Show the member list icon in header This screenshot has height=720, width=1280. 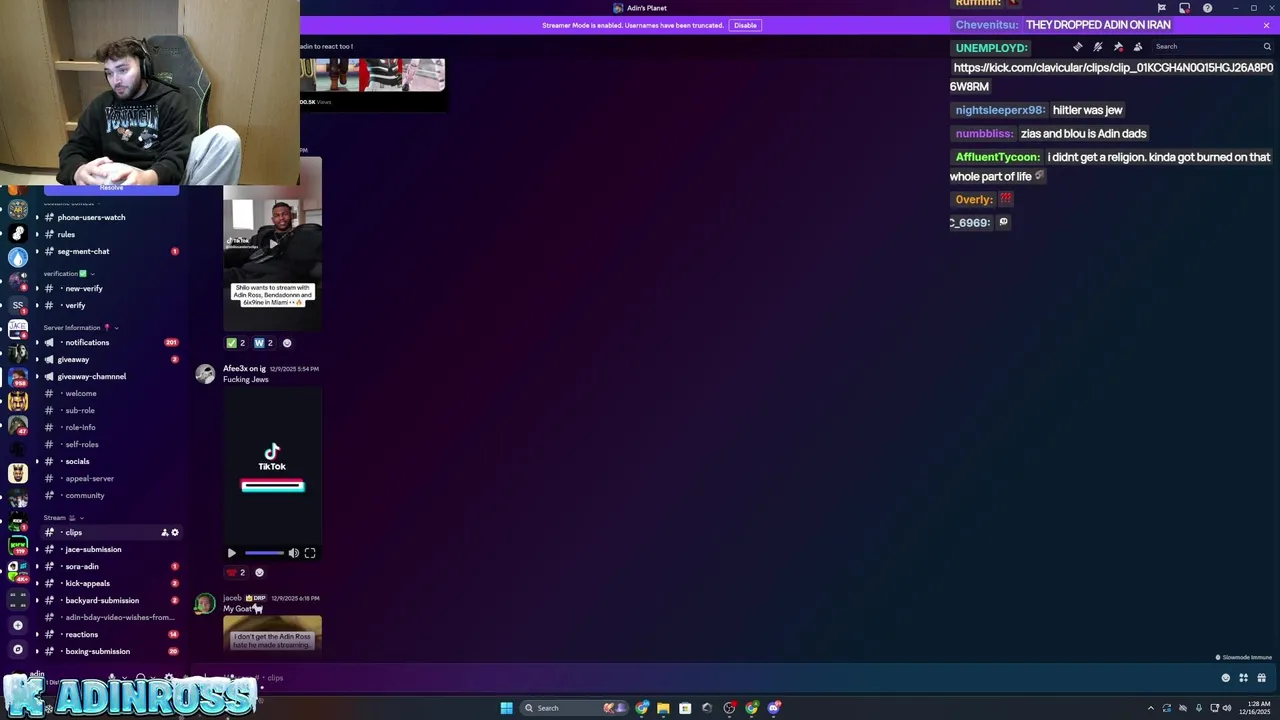click(1138, 47)
